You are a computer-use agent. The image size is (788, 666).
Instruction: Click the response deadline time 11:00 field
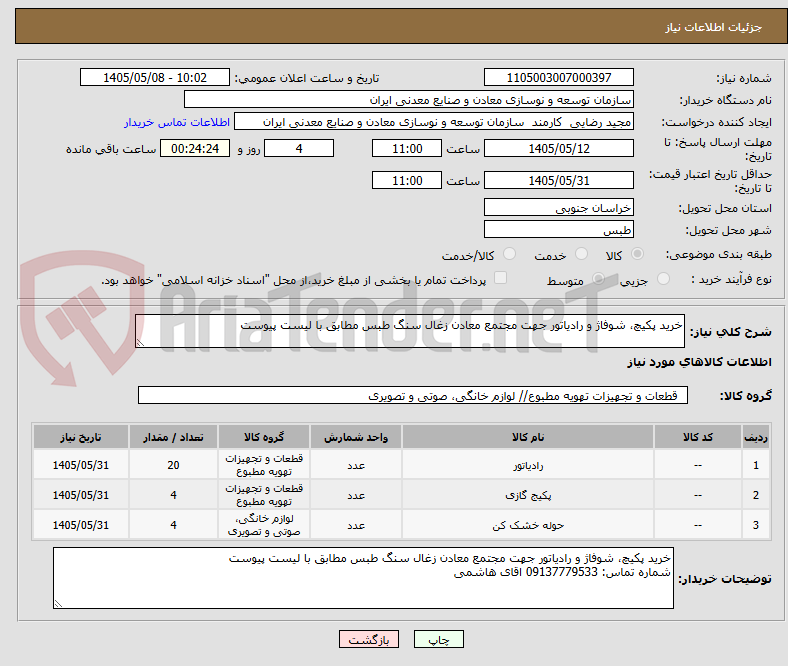pyautogui.click(x=407, y=148)
